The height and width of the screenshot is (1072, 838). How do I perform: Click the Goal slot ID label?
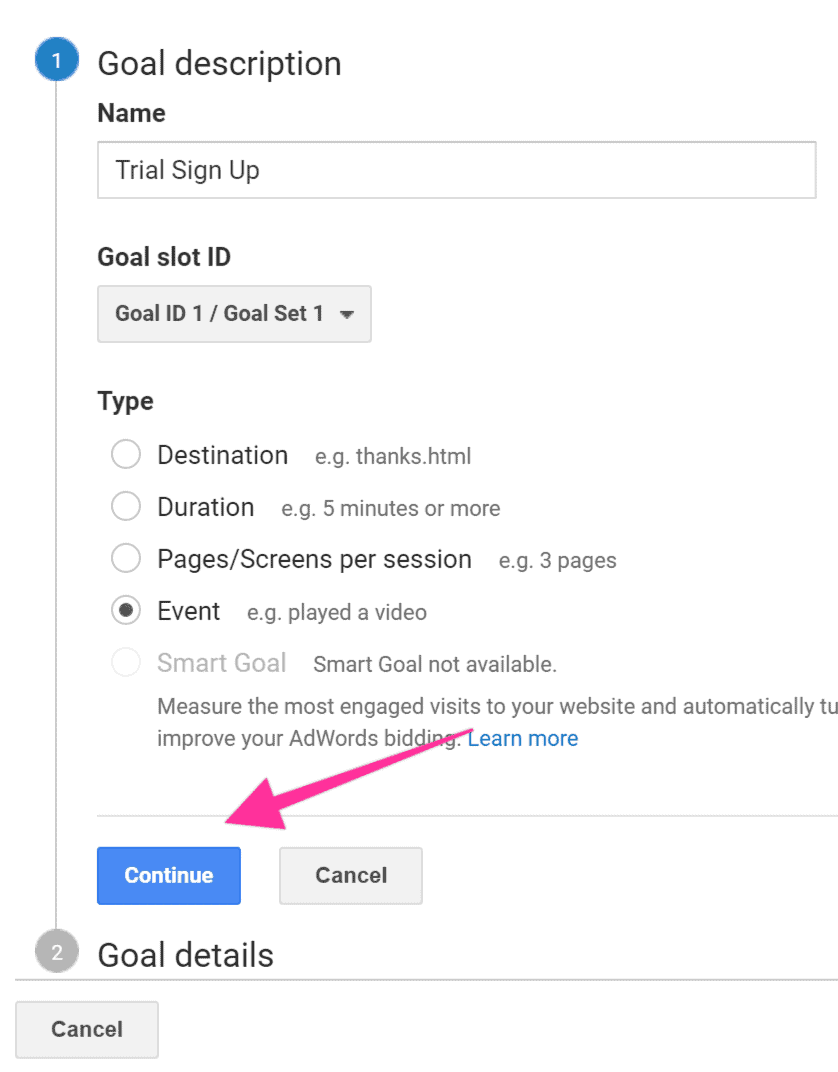click(163, 257)
